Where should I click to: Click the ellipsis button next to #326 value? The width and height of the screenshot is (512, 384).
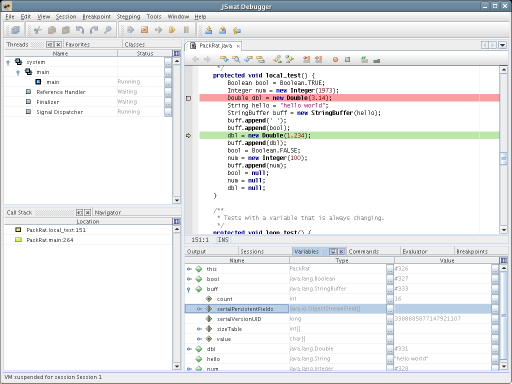point(495,269)
